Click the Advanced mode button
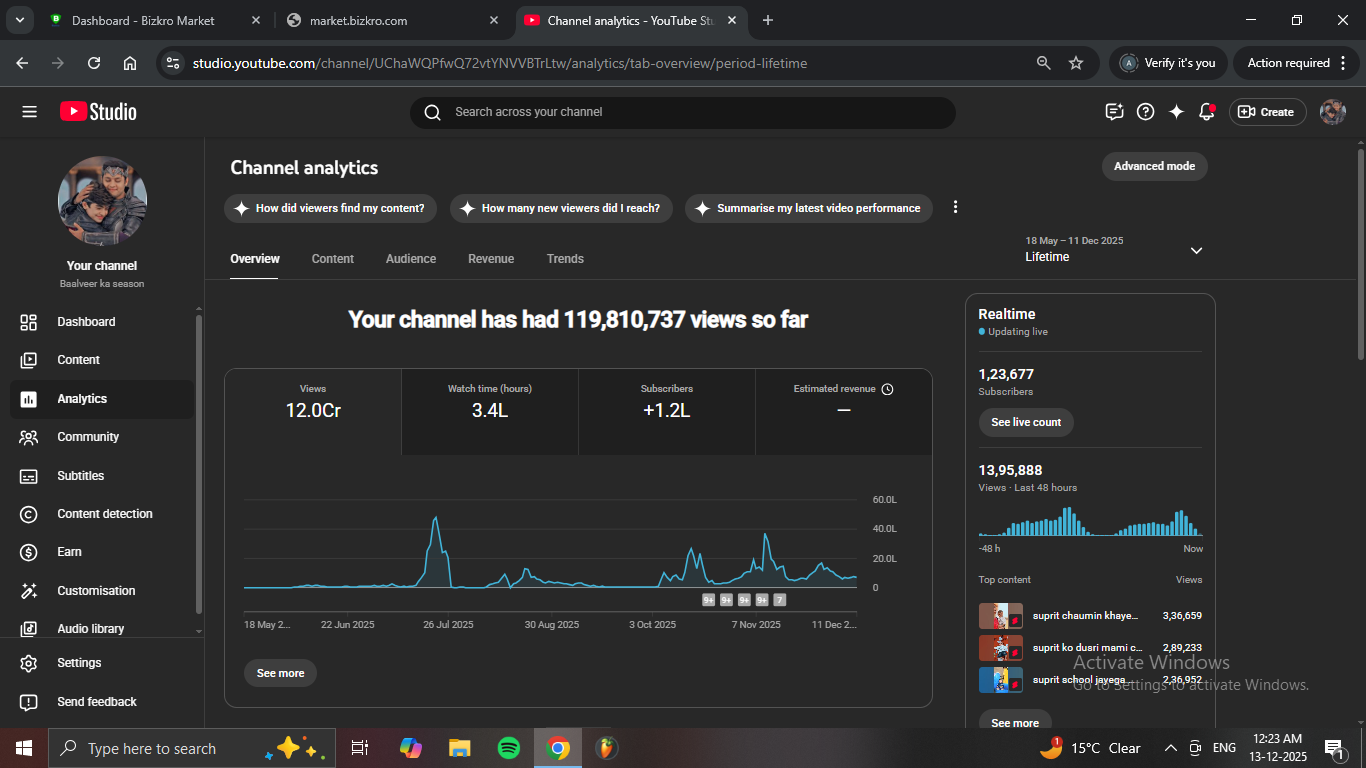This screenshot has width=1366, height=768. [1154, 166]
